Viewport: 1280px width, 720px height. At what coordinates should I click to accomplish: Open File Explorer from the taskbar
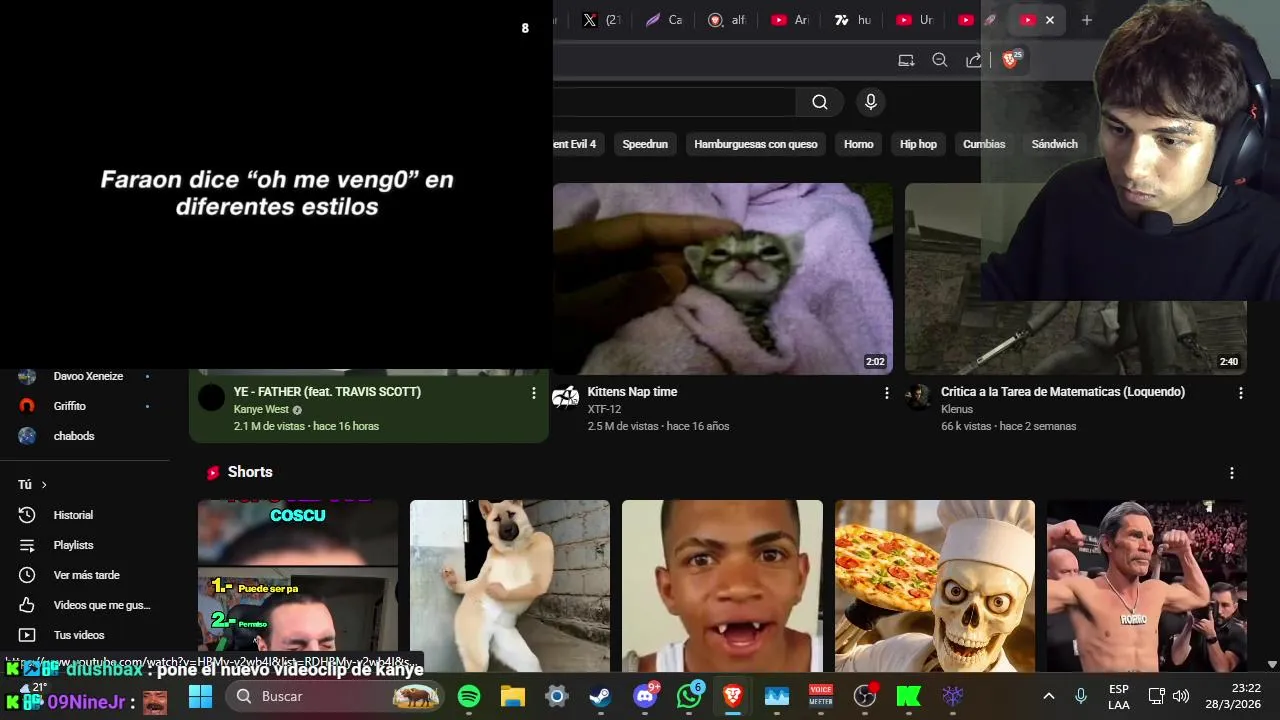[x=513, y=696]
